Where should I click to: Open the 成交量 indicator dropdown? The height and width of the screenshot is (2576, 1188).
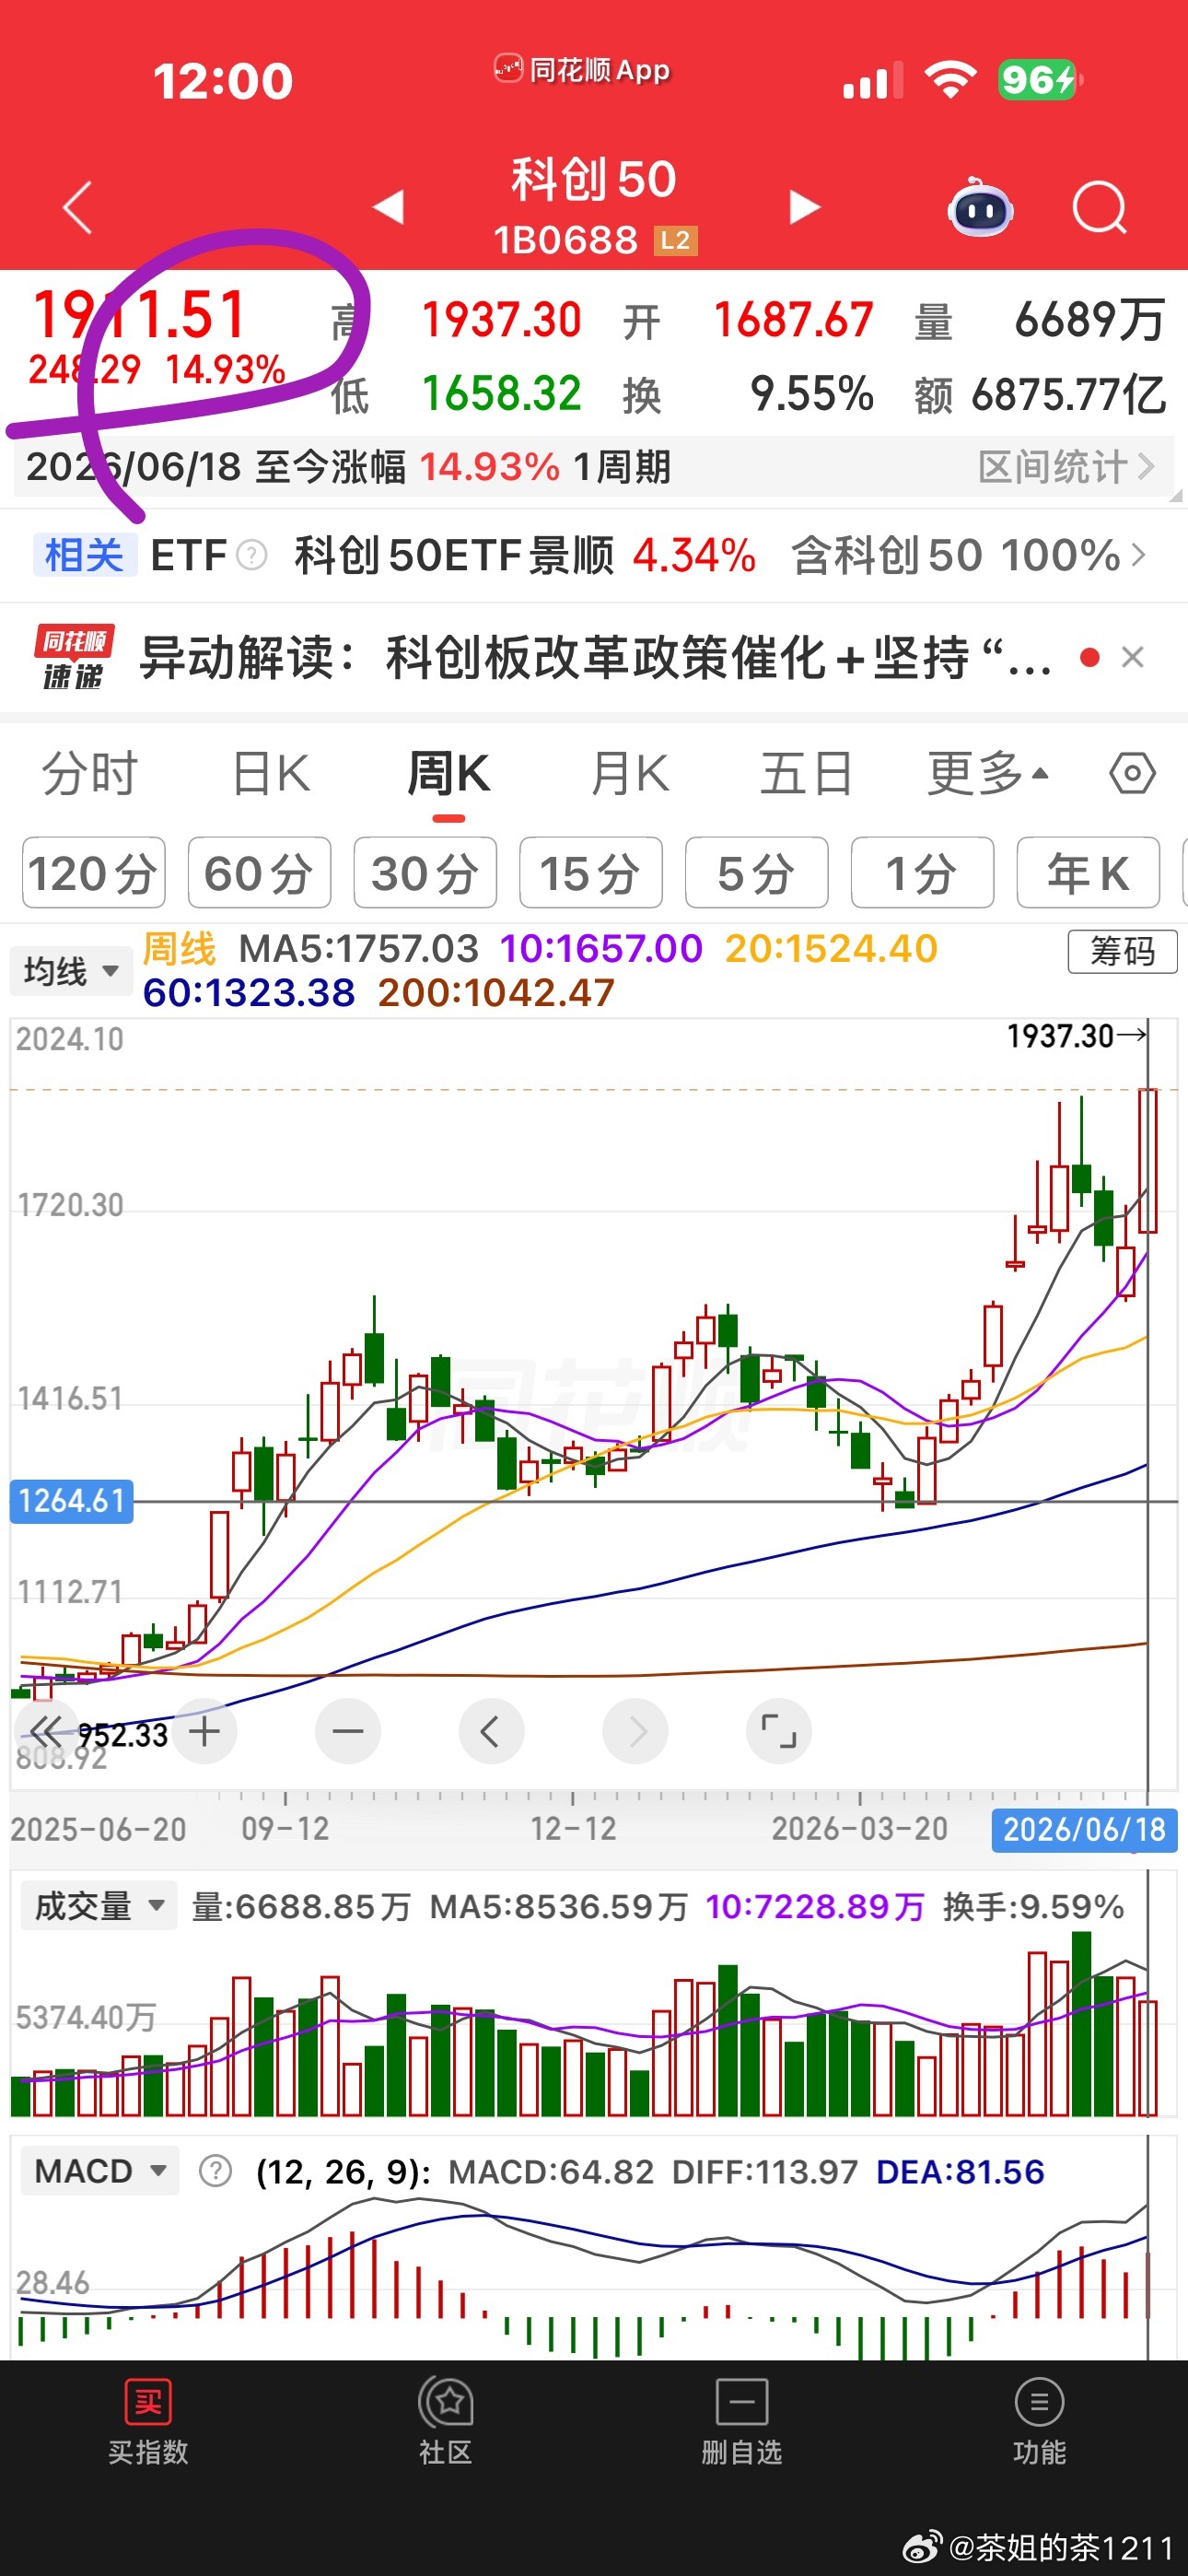98,1906
